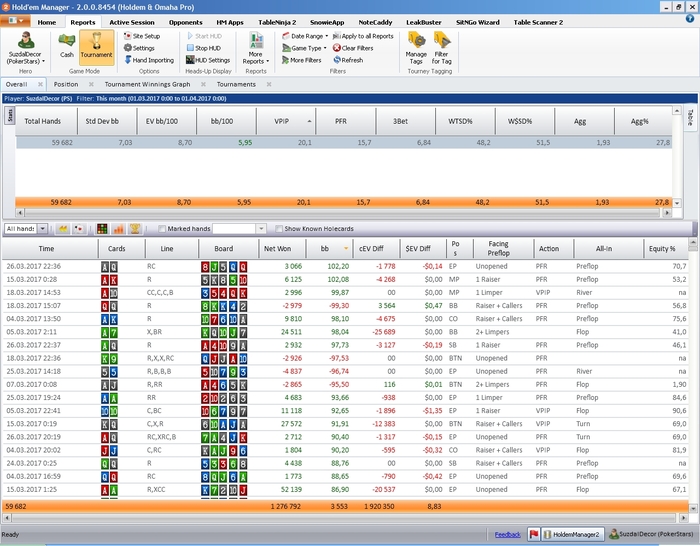
Task: Select the Cash game mode icon
Action: pyautogui.click(x=67, y=46)
